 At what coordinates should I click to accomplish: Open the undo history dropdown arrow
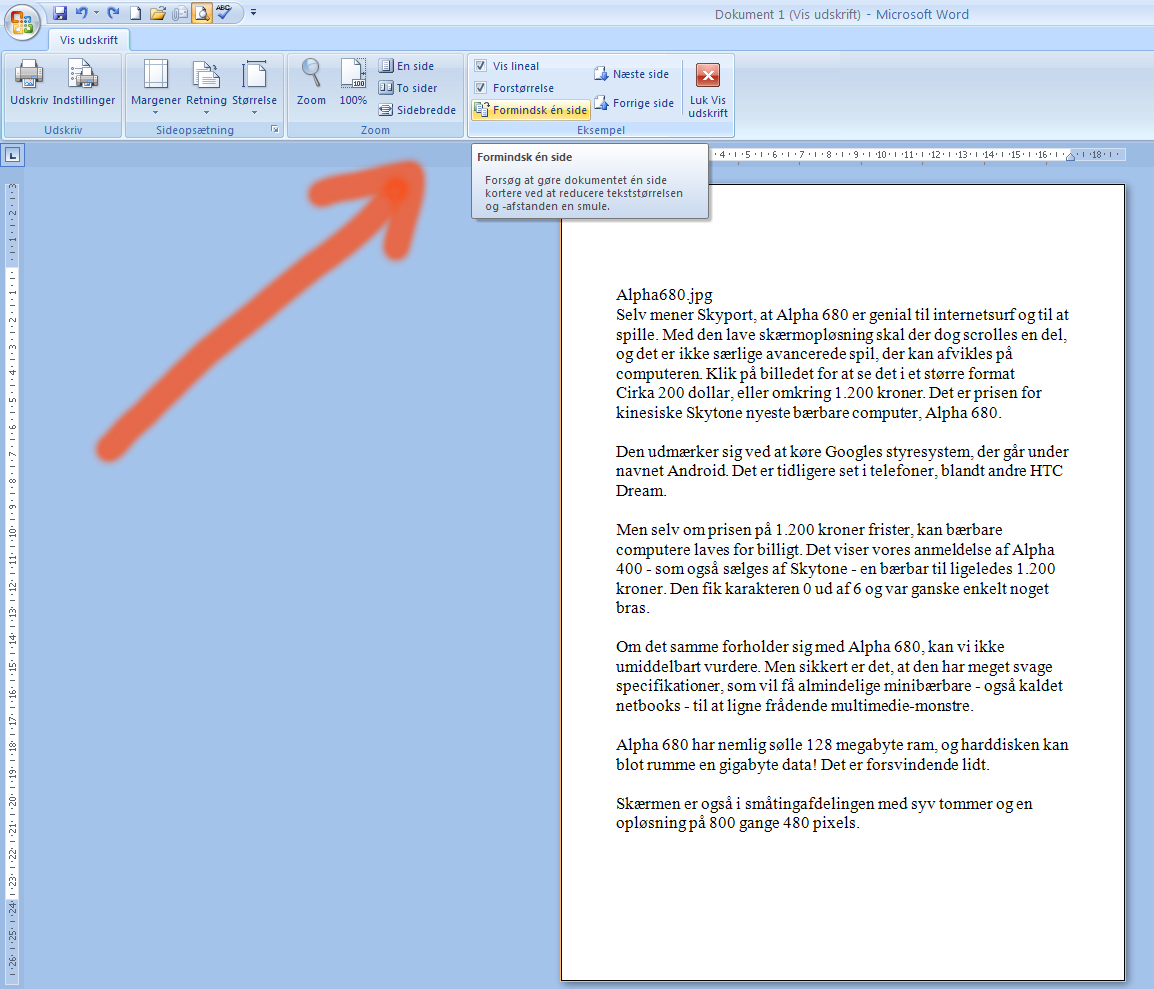click(96, 13)
